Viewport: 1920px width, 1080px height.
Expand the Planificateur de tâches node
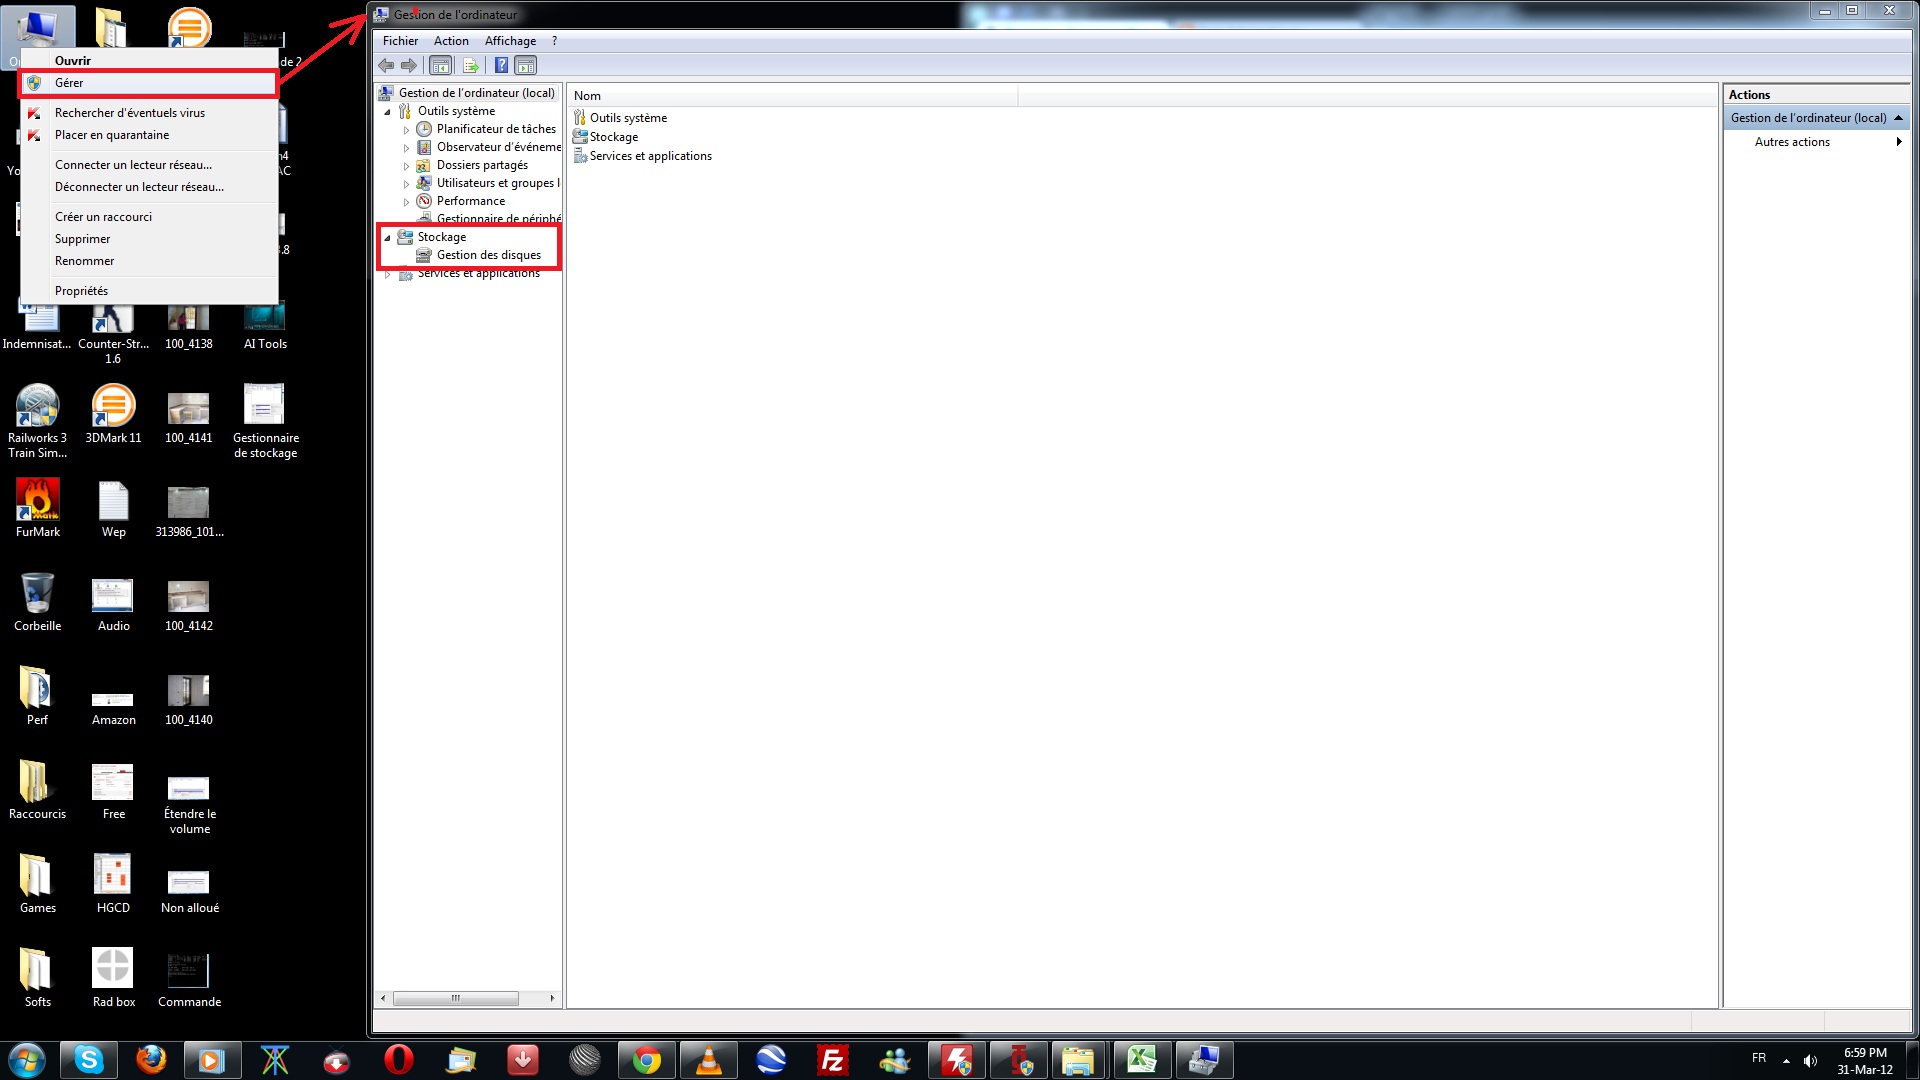point(406,130)
